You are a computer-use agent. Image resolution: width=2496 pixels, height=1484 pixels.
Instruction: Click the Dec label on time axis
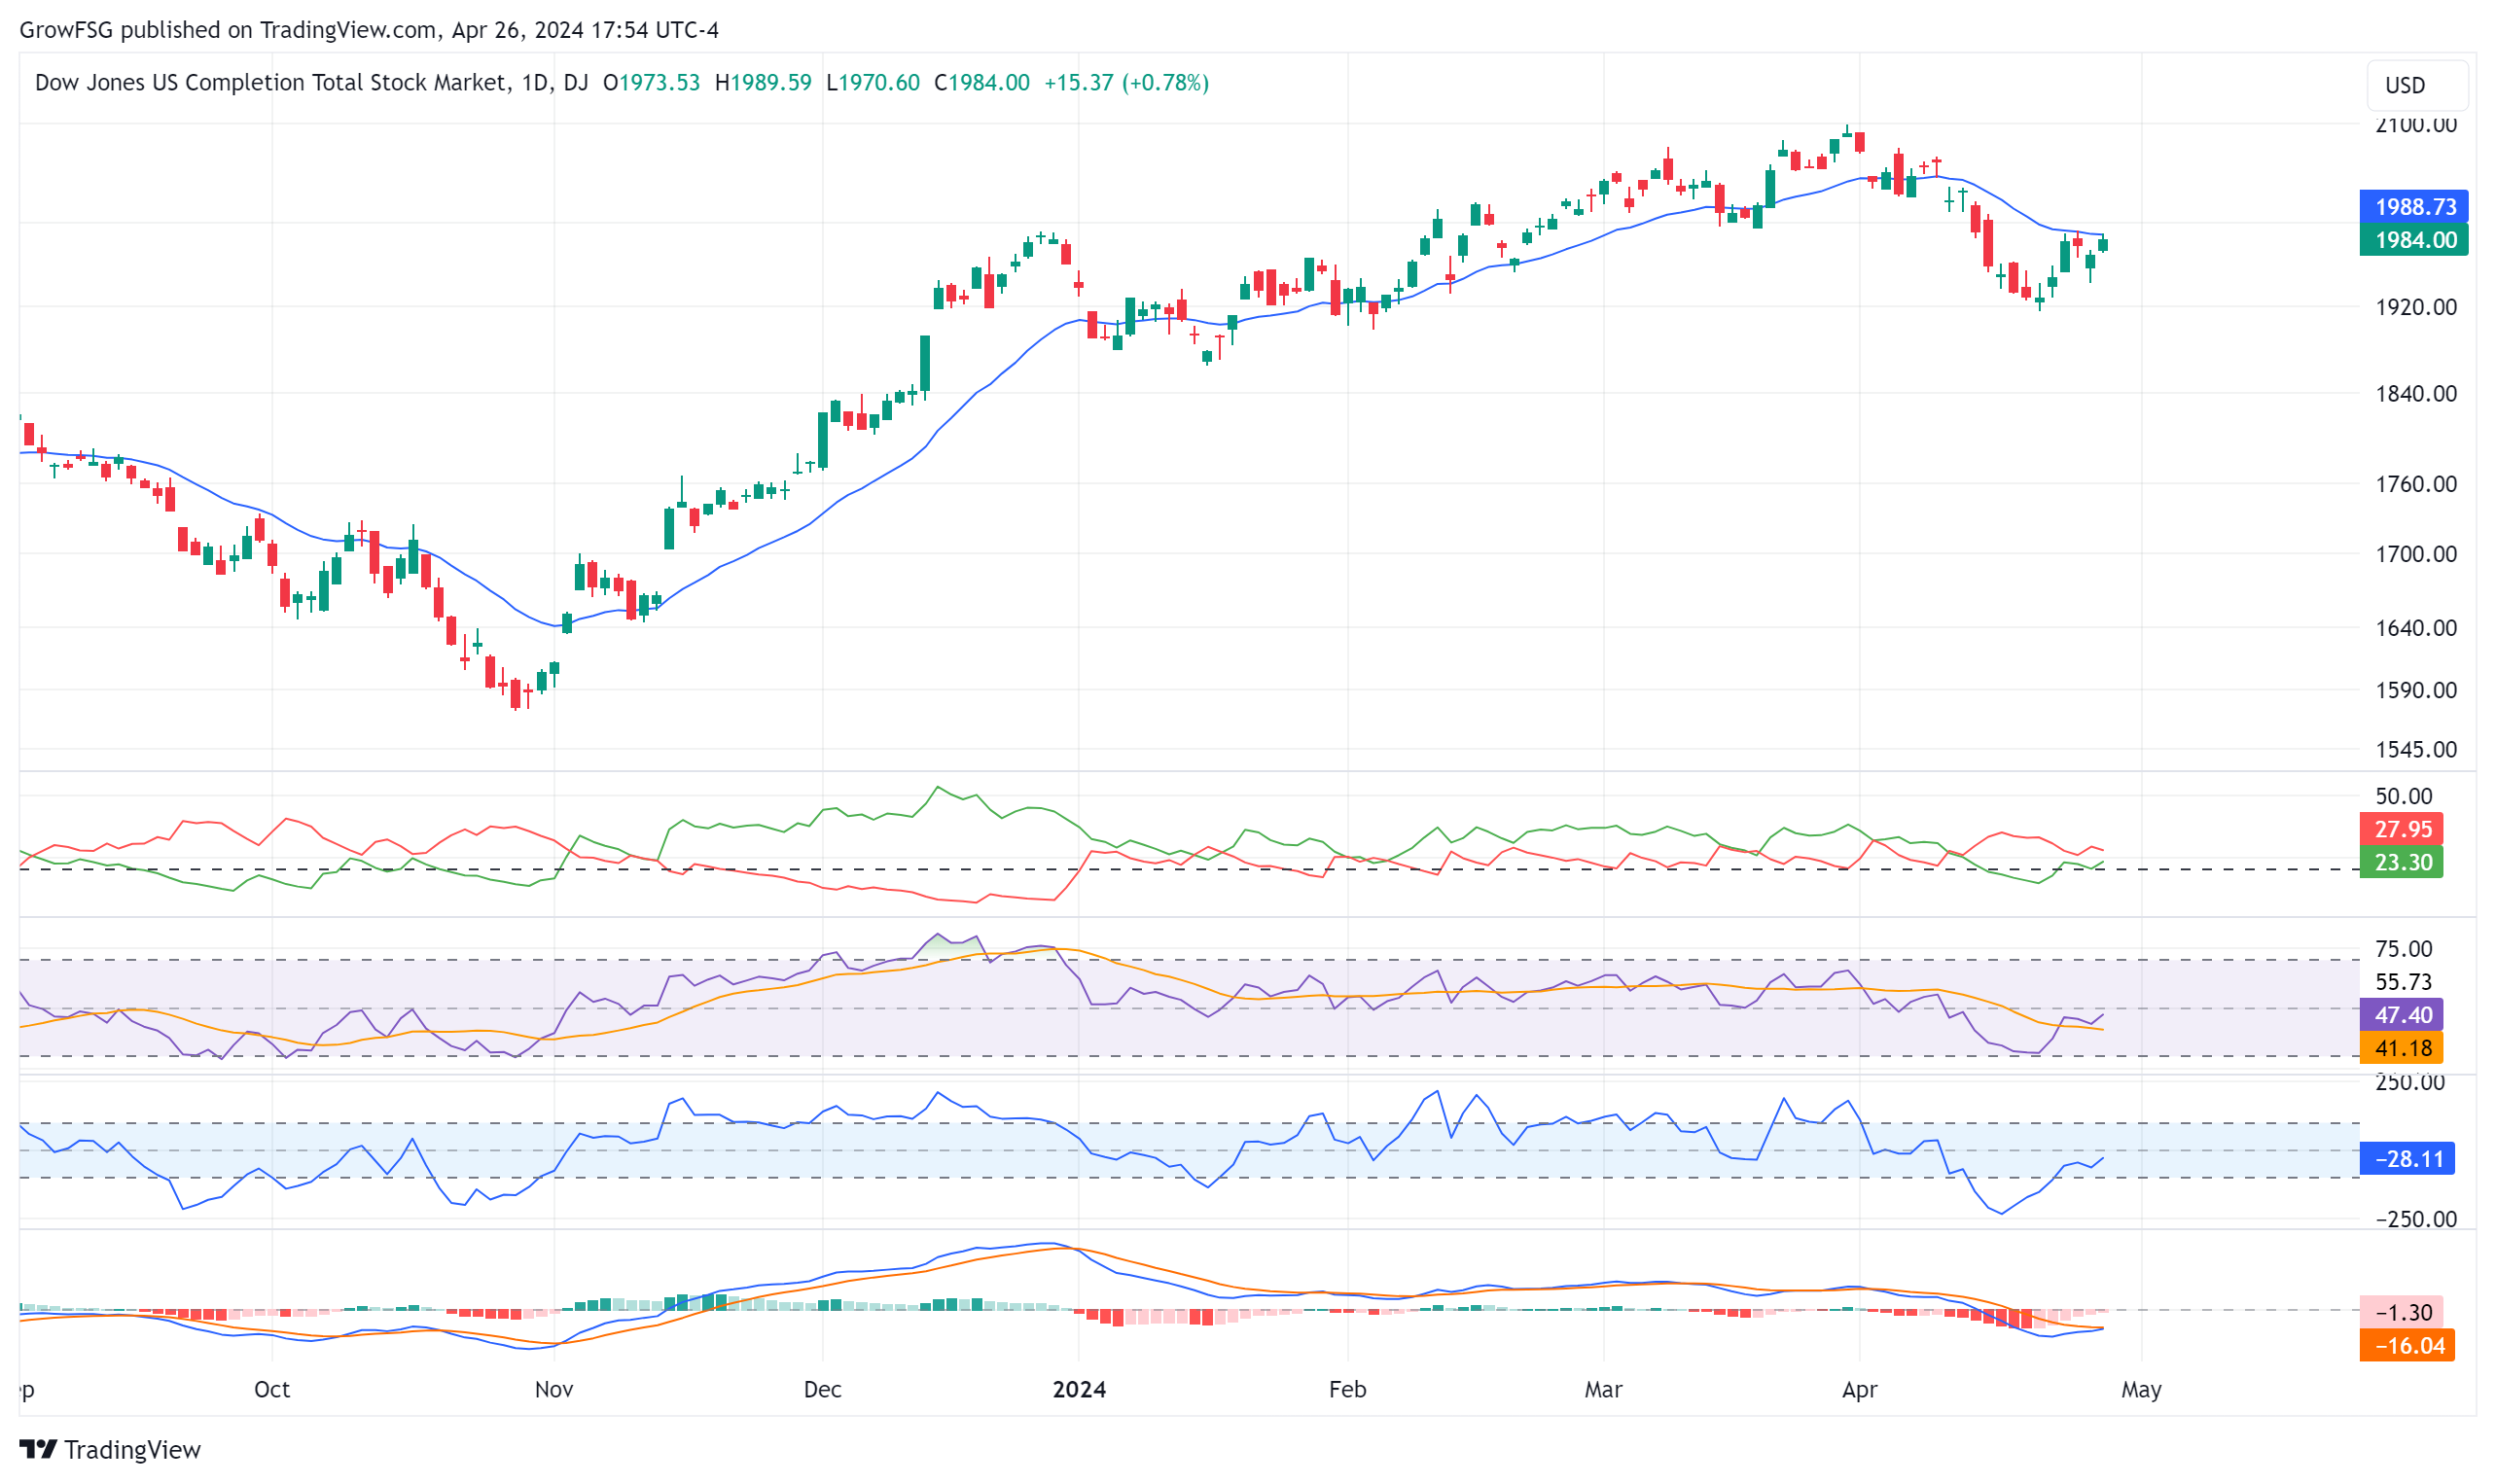click(822, 1389)
